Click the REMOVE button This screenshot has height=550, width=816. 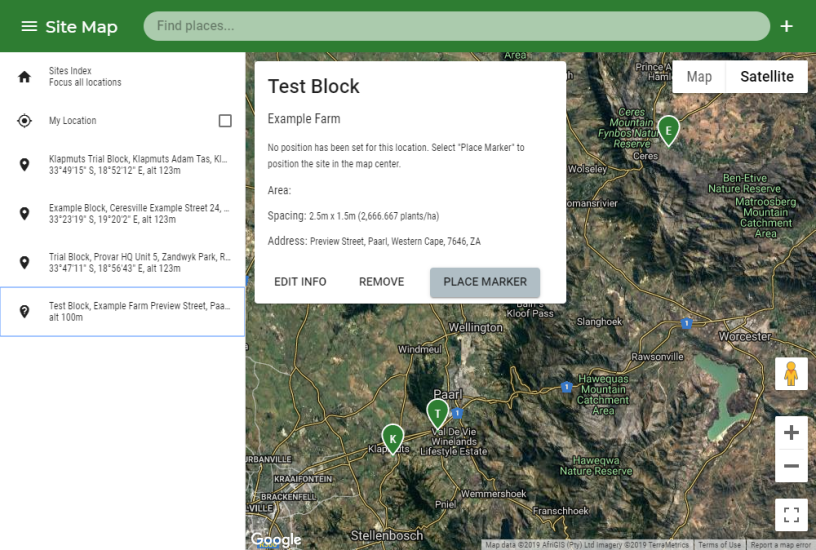(x=381, y=282)
